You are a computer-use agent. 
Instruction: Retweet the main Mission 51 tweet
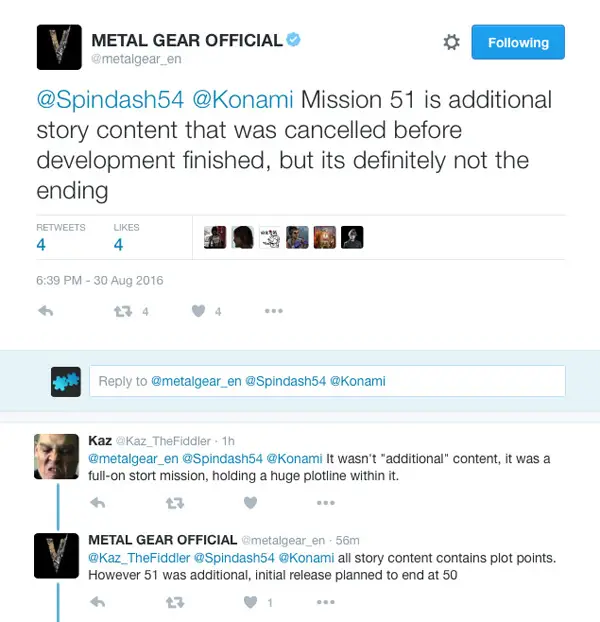pos(123,311)
